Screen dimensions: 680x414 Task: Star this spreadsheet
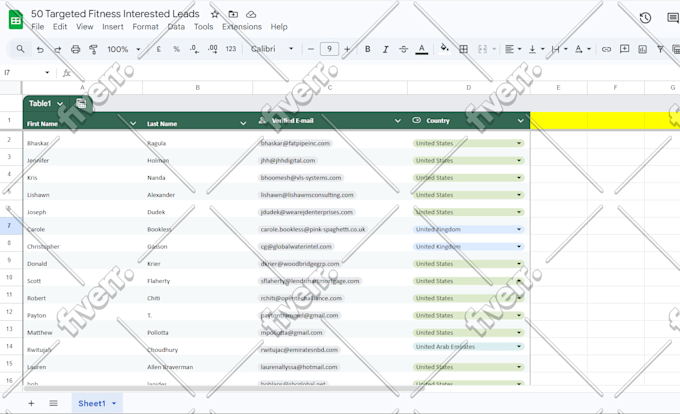[215, 14]
